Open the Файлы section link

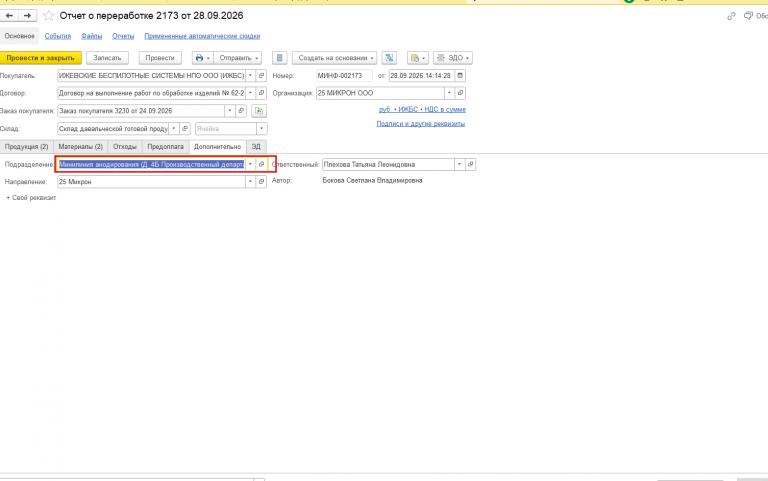pos(92,36)
